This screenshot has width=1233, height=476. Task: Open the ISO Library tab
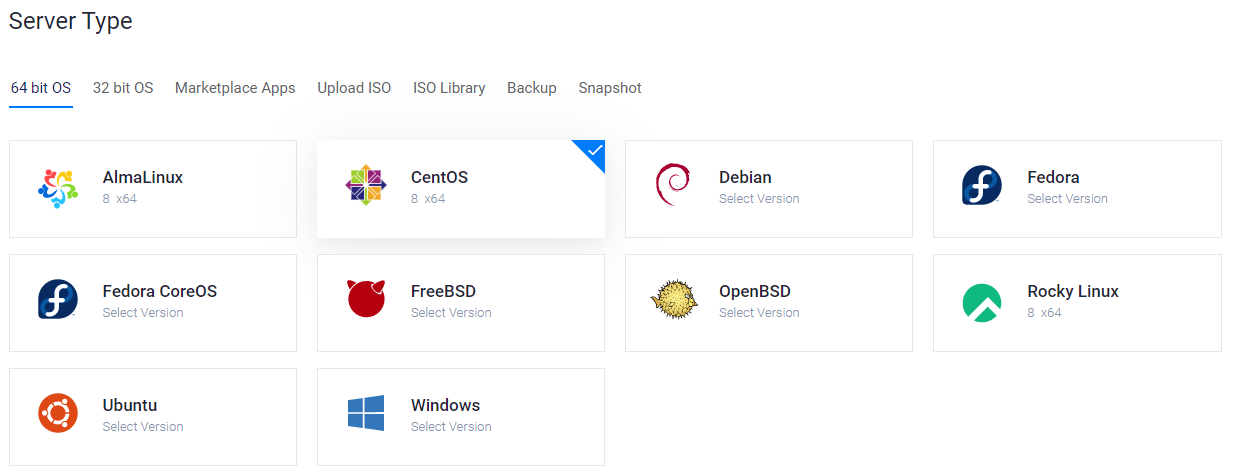(x=449, y=88)
